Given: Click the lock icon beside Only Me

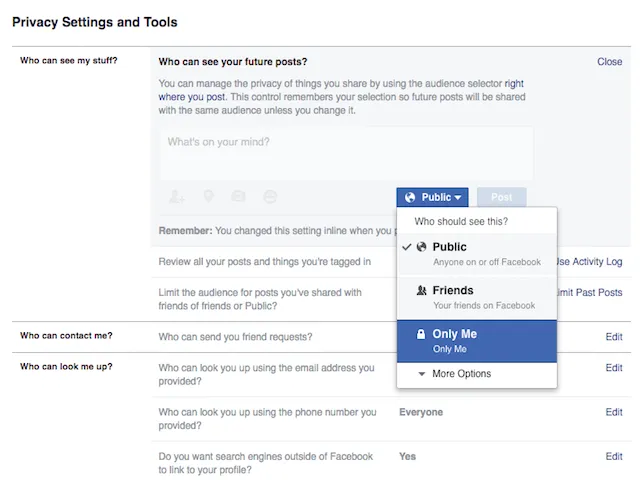Looking at the screenshot, I should point(421,334).
